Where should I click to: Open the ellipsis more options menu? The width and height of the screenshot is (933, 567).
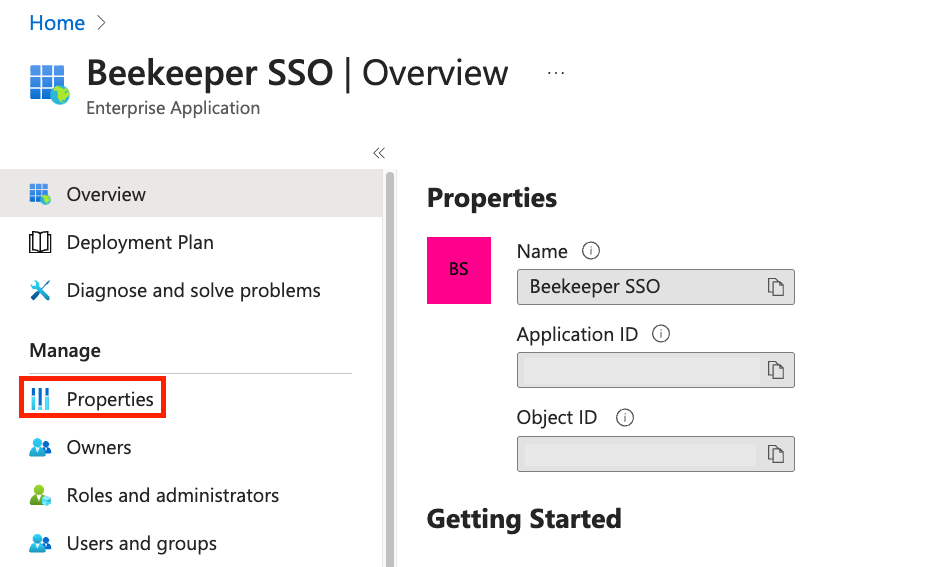[556, 73]
